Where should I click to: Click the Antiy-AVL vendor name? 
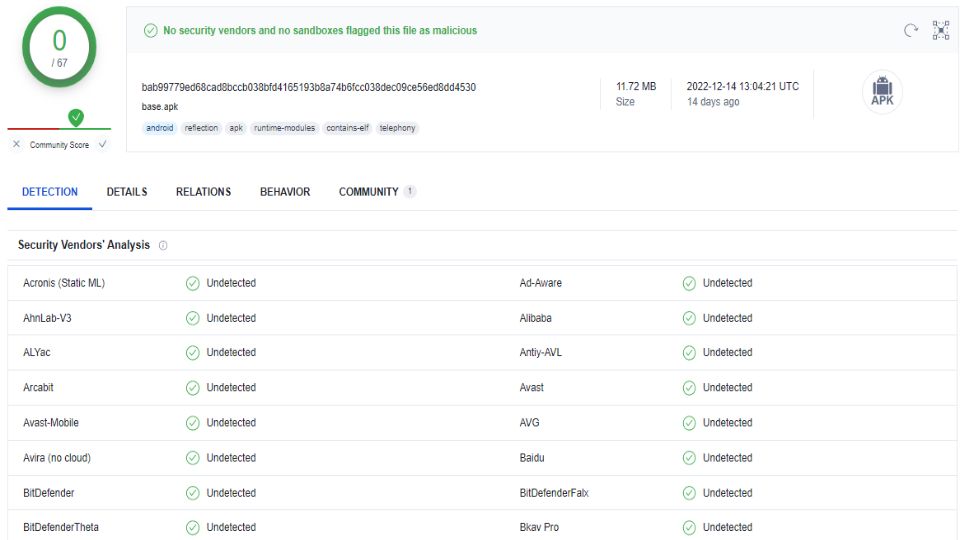[541, 352]
